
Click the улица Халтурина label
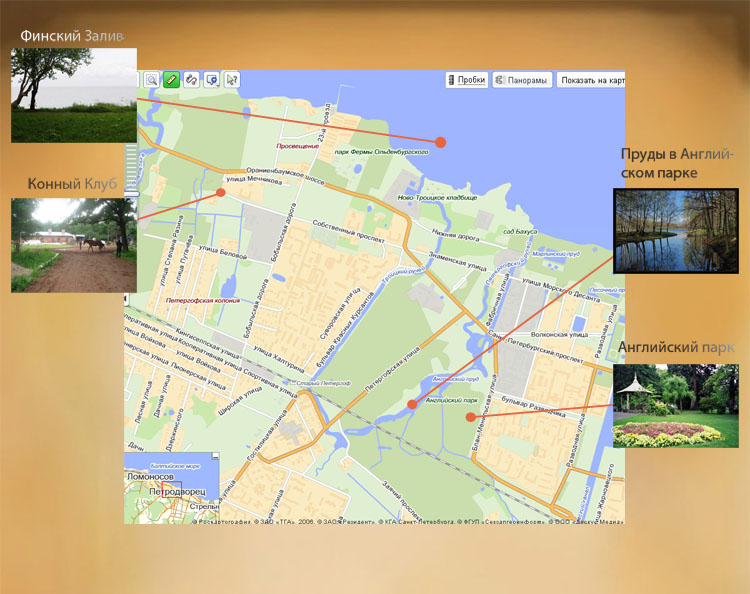(x=278, y=359)
